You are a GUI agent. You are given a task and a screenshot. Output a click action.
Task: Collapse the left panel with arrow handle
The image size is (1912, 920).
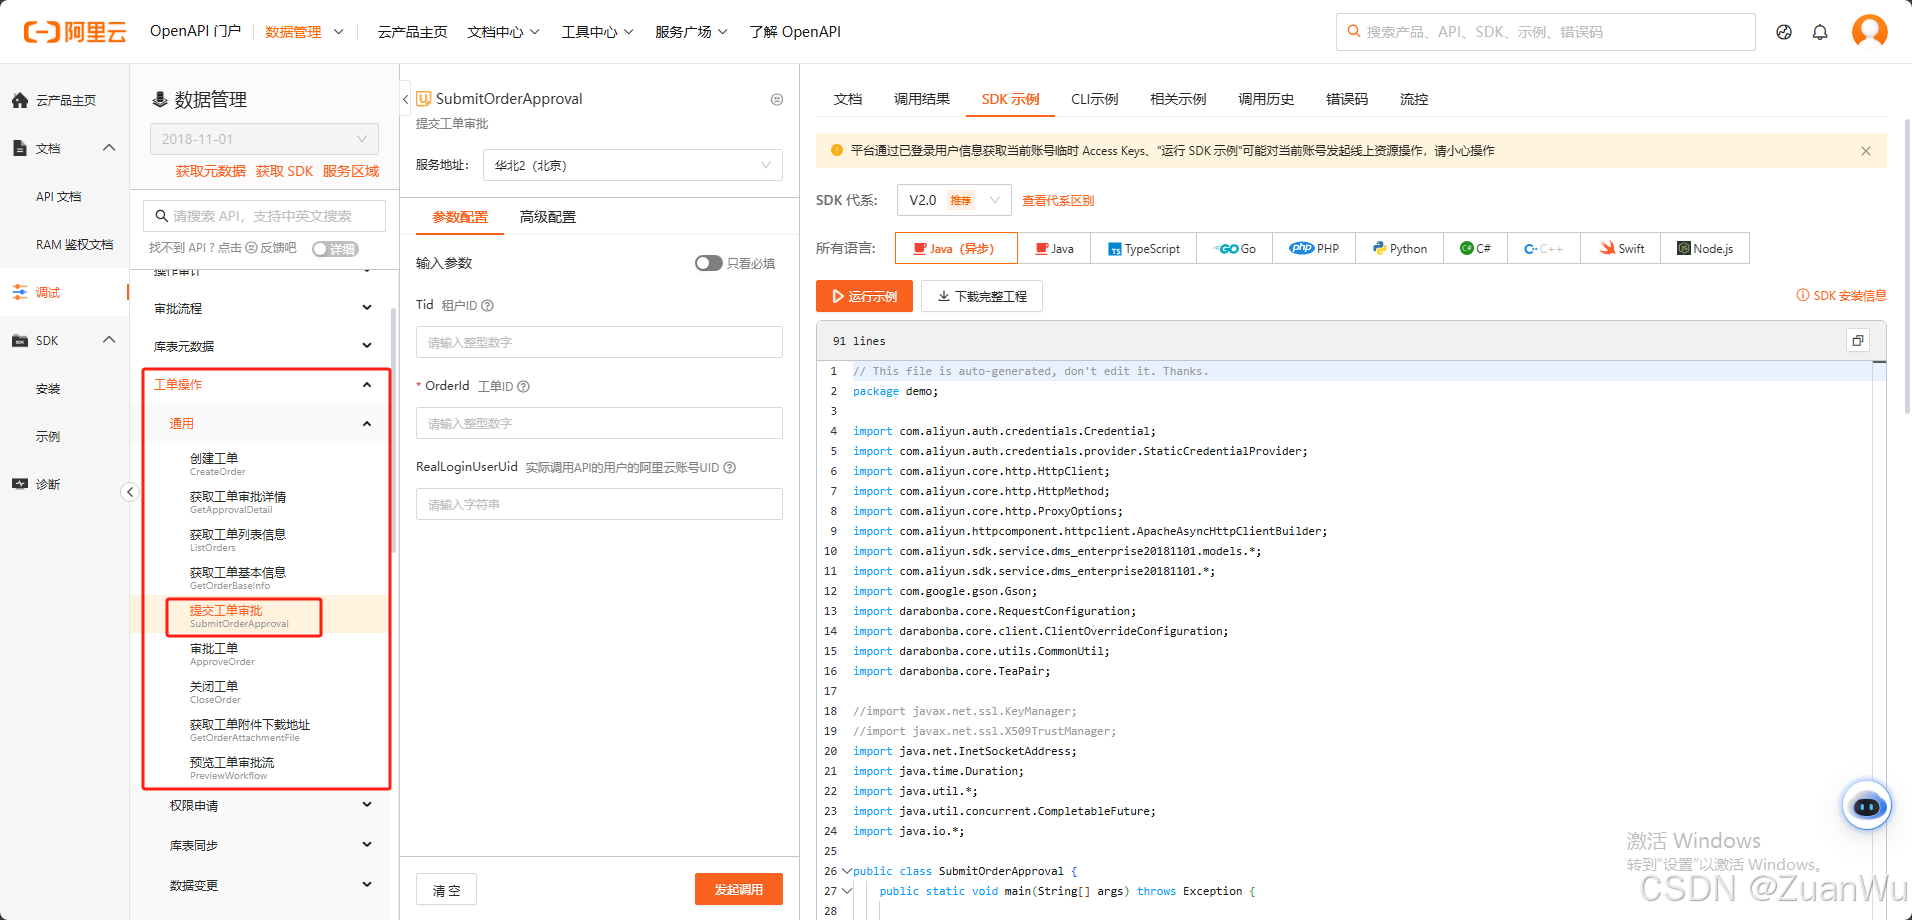[130, 491]
